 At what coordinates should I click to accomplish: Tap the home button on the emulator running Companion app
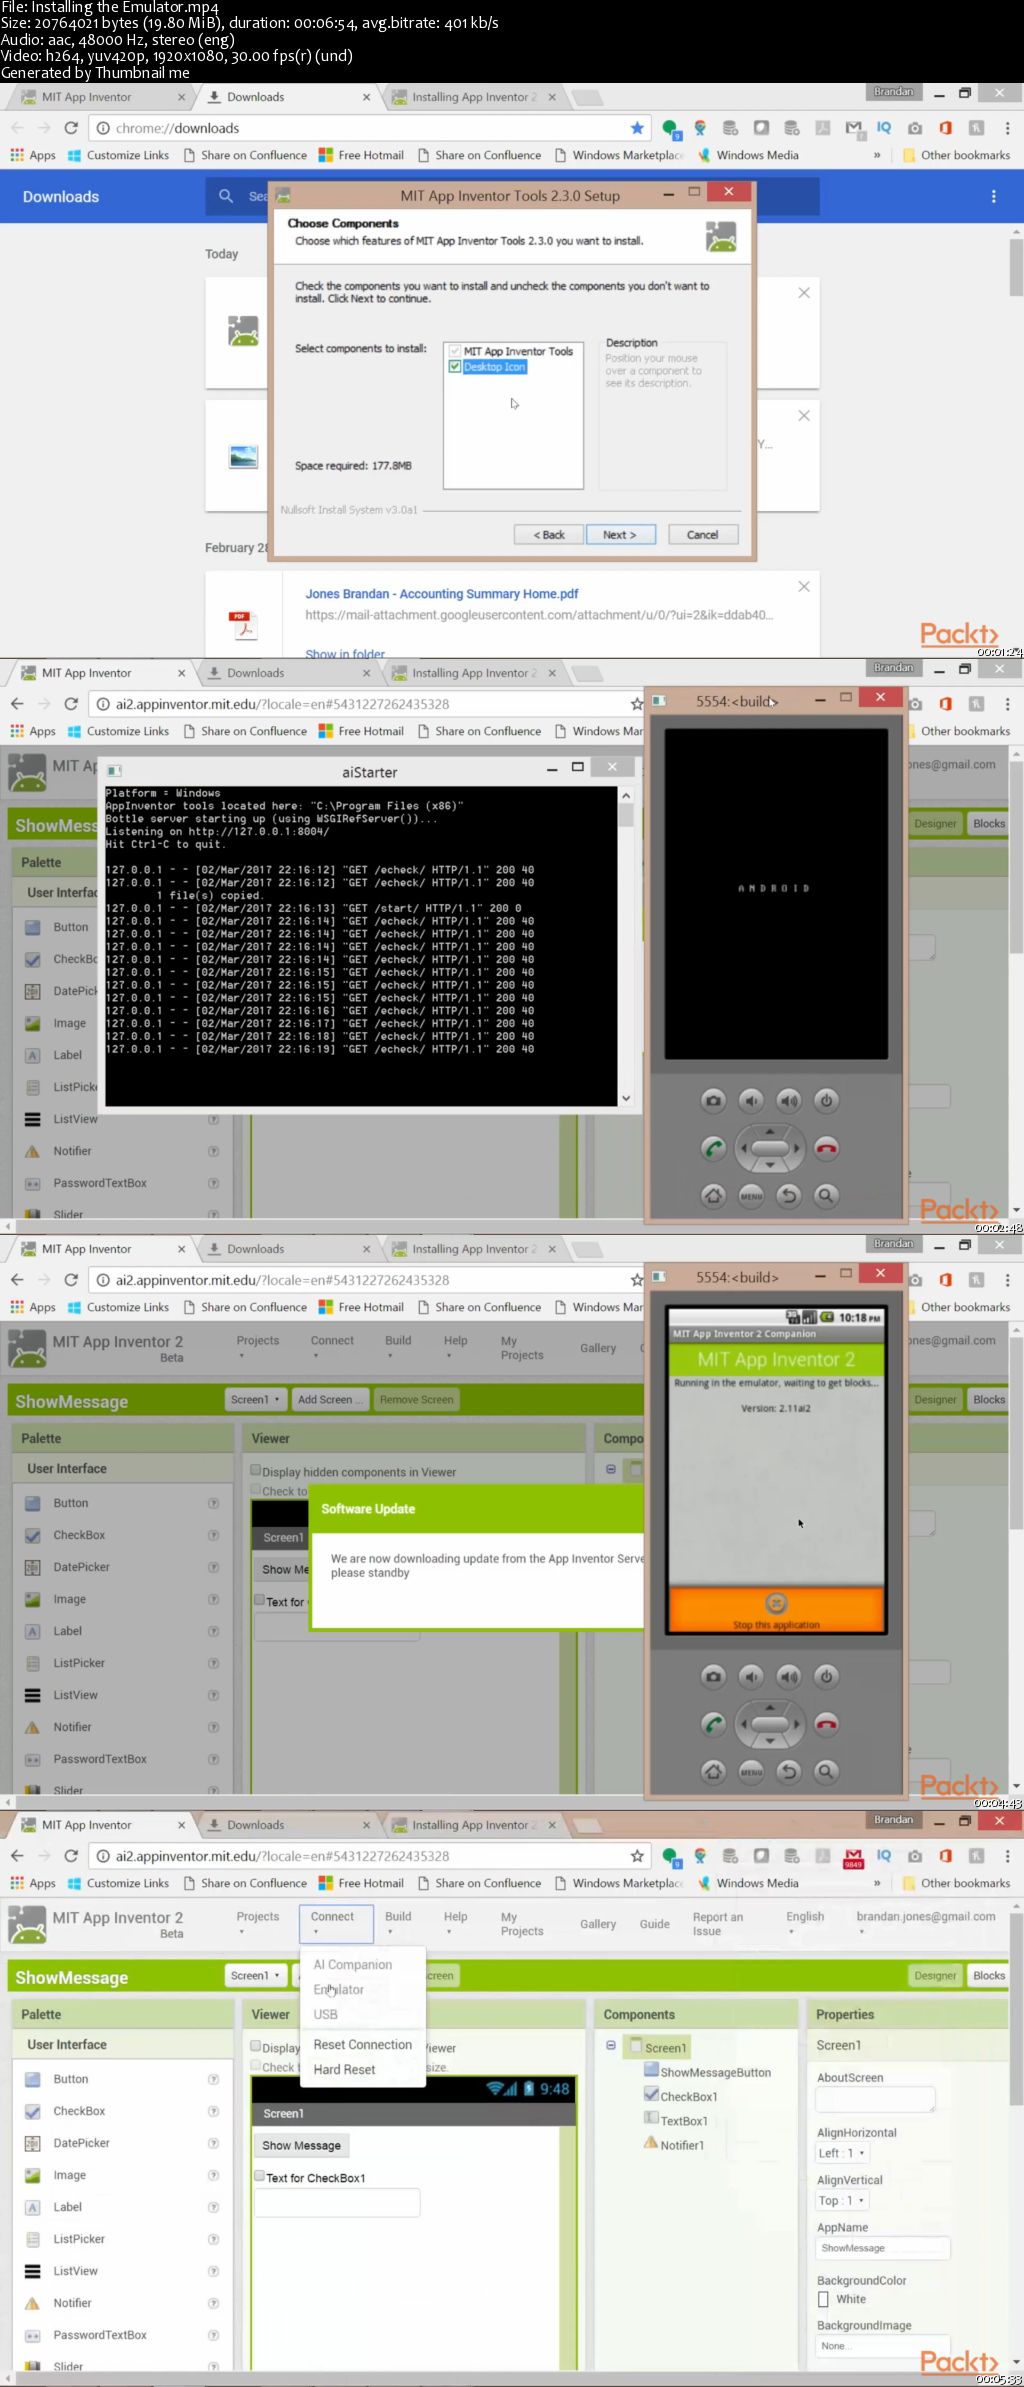[x=713, y=1771]
